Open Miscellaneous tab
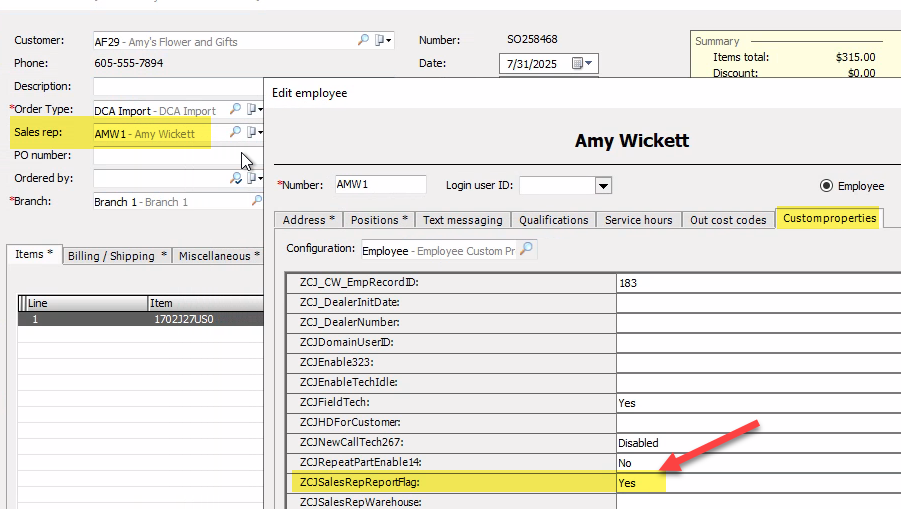The width and height of the screenshot is (901, 509). [219, 256]
